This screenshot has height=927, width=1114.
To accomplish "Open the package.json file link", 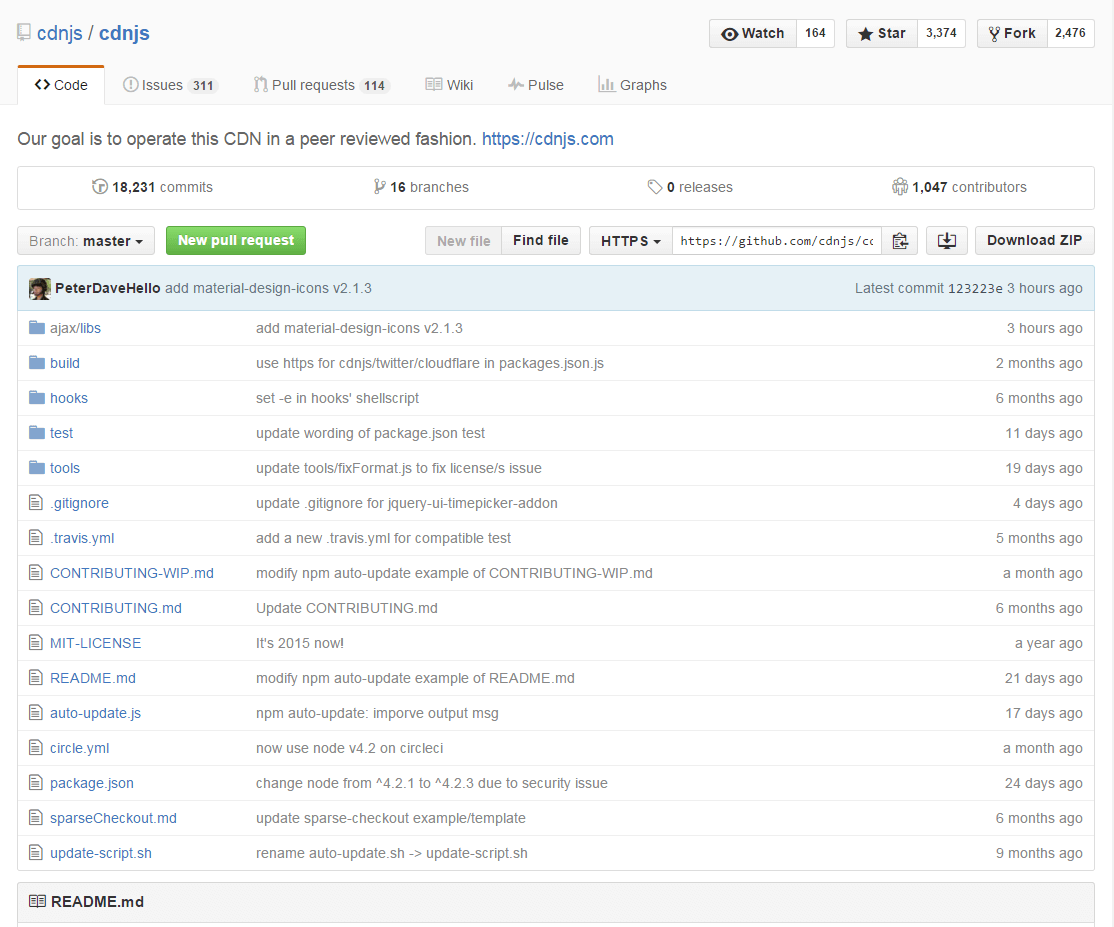I will 92,783.
